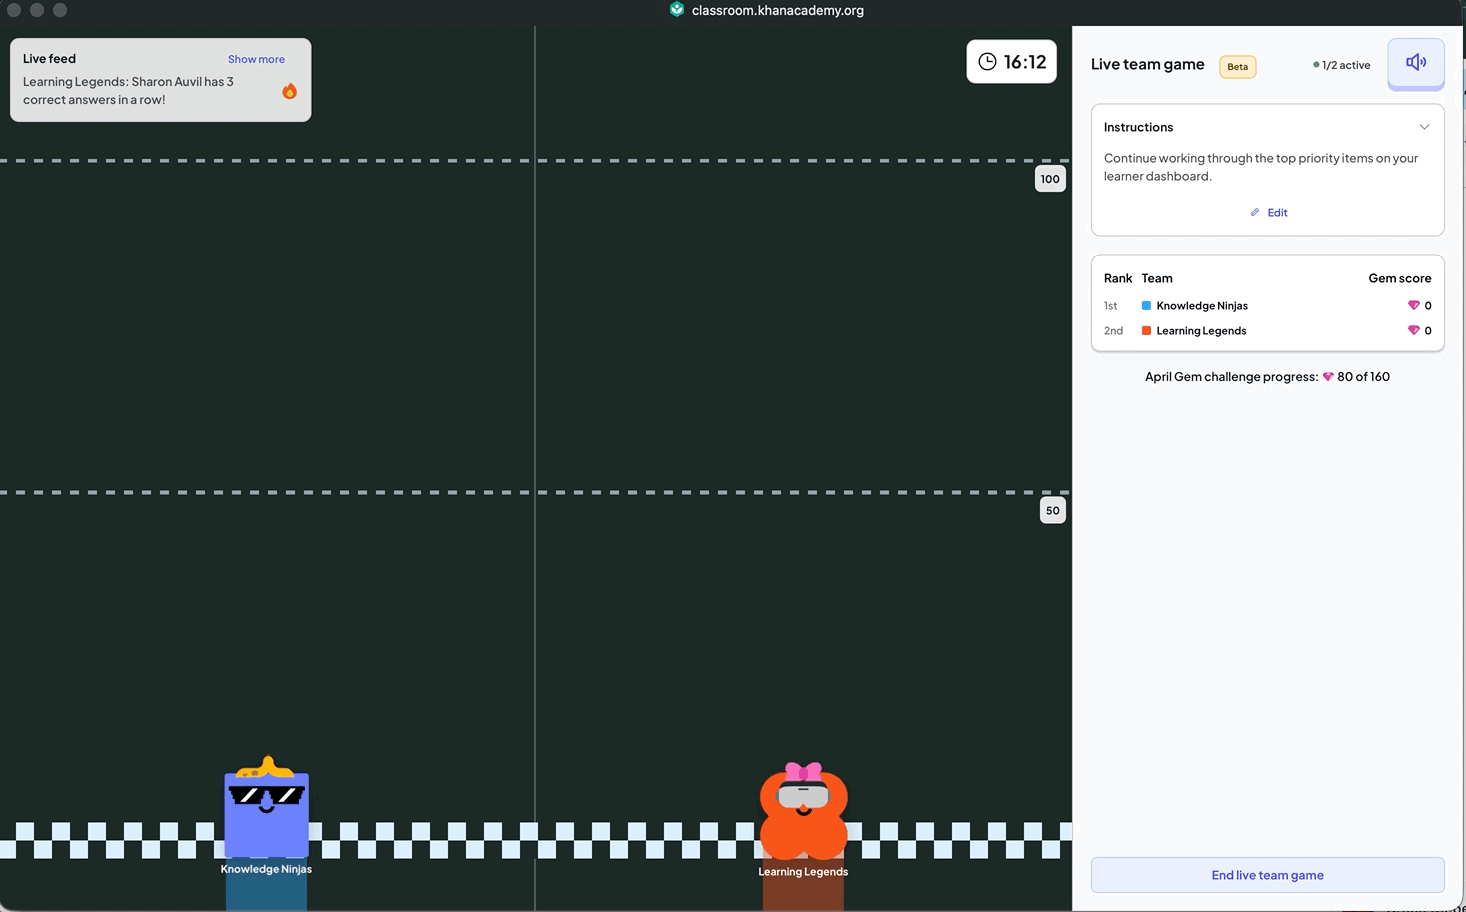1466x912 pixels.
Task: Click the Sharon Auvil live feed message
Action: tap(128, 91)
